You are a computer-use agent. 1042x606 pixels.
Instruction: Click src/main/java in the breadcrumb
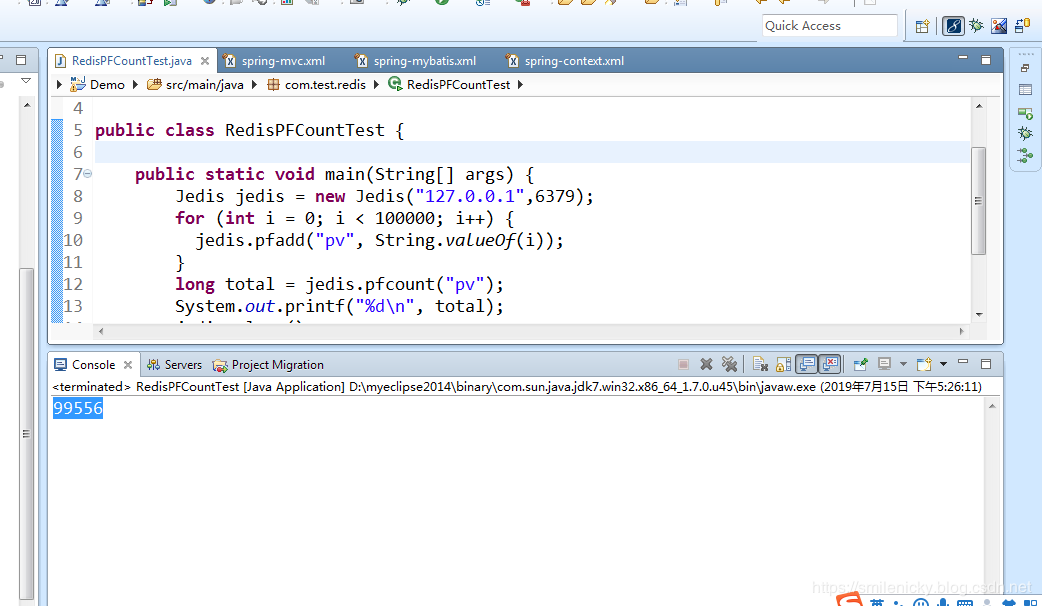[205, 84]
